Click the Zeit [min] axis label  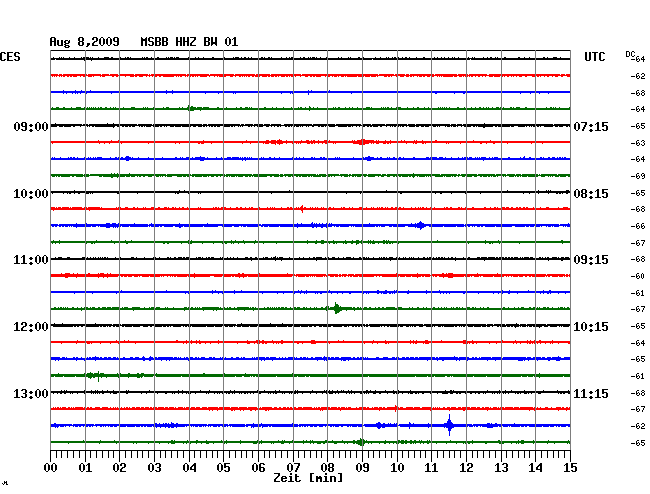click(x=308, y=478)
